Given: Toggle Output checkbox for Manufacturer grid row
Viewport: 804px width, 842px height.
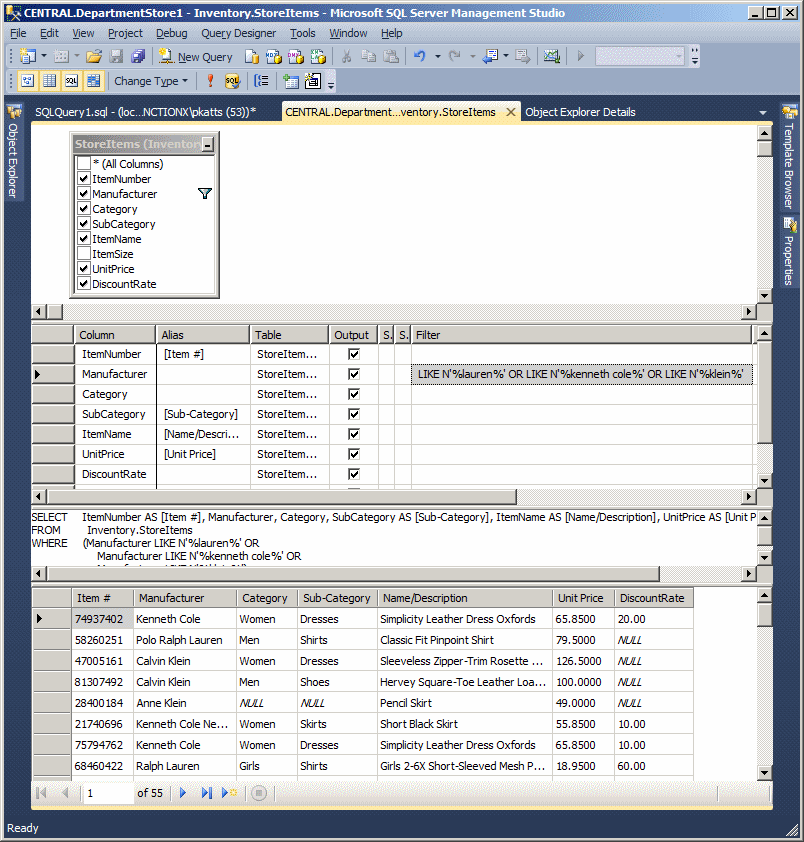Looking at the screenshot, I should click(x=353, y=374).
